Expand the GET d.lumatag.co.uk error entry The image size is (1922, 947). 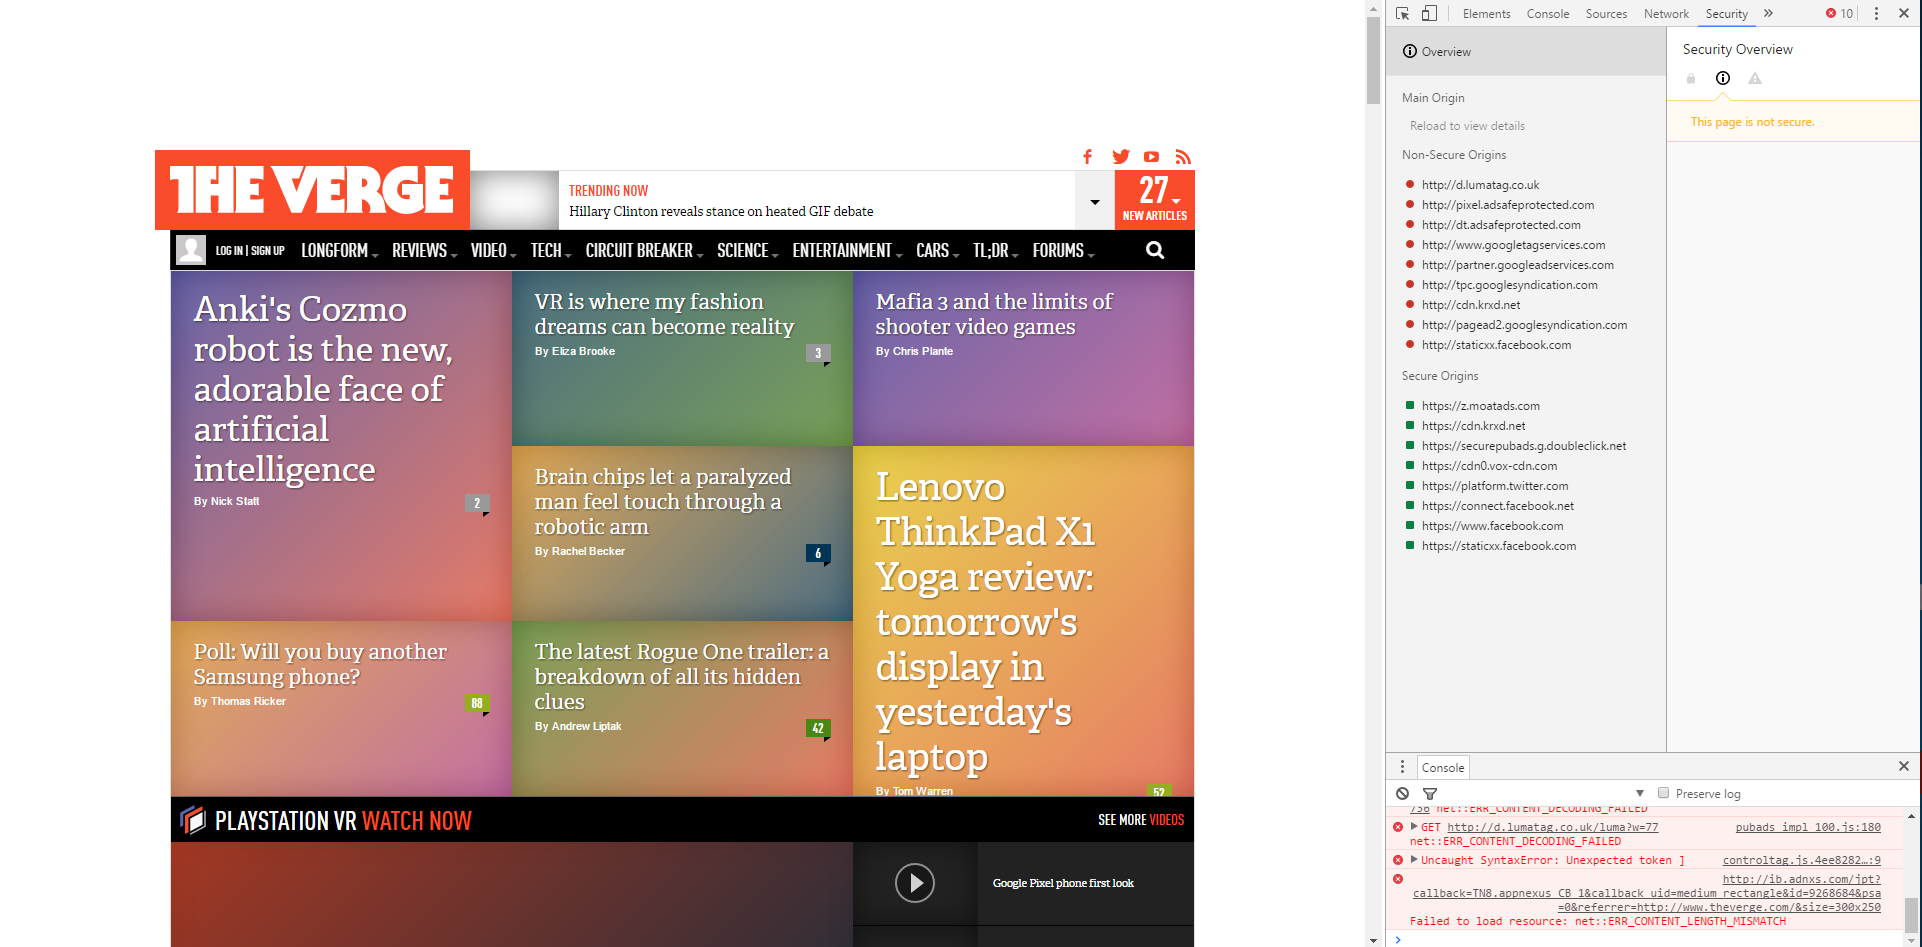(x=1414, y=827)
